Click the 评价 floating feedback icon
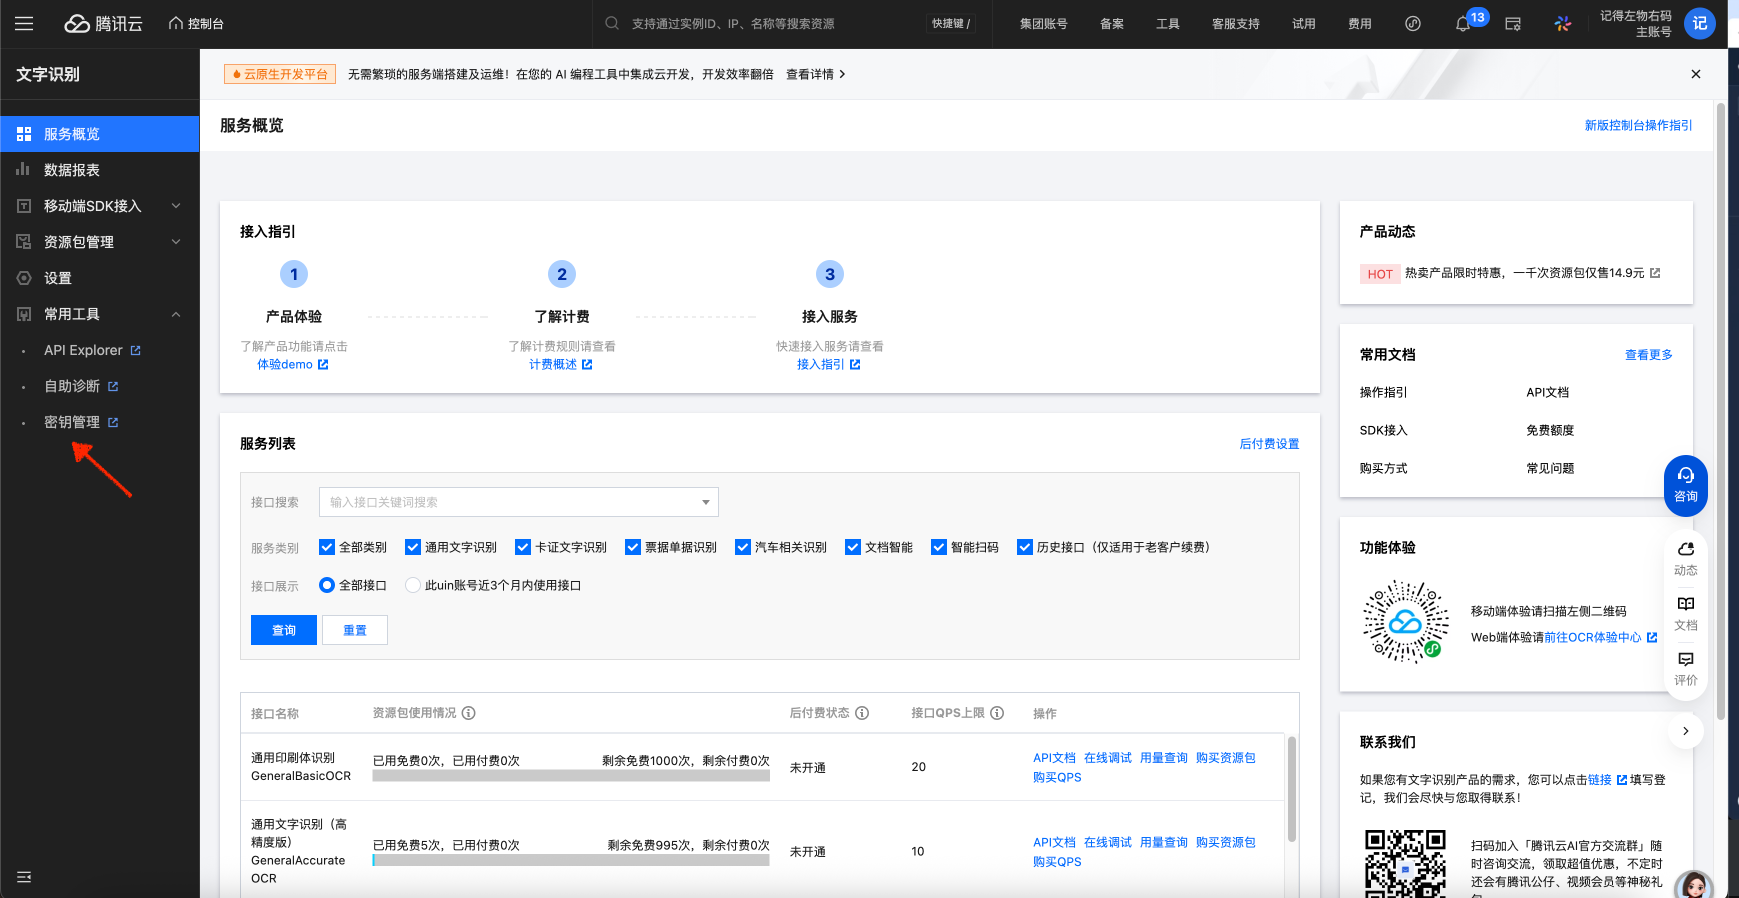Screen dimensions: 1739x898 click(x=1686, y=669)
